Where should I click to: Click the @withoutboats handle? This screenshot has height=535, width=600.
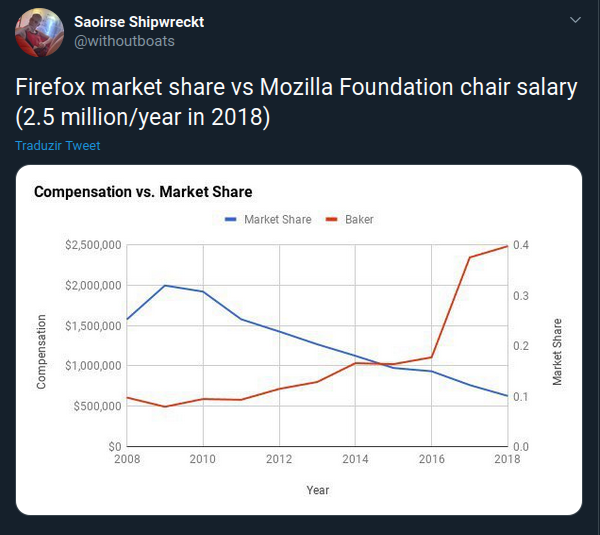click(x=125, y=41)
